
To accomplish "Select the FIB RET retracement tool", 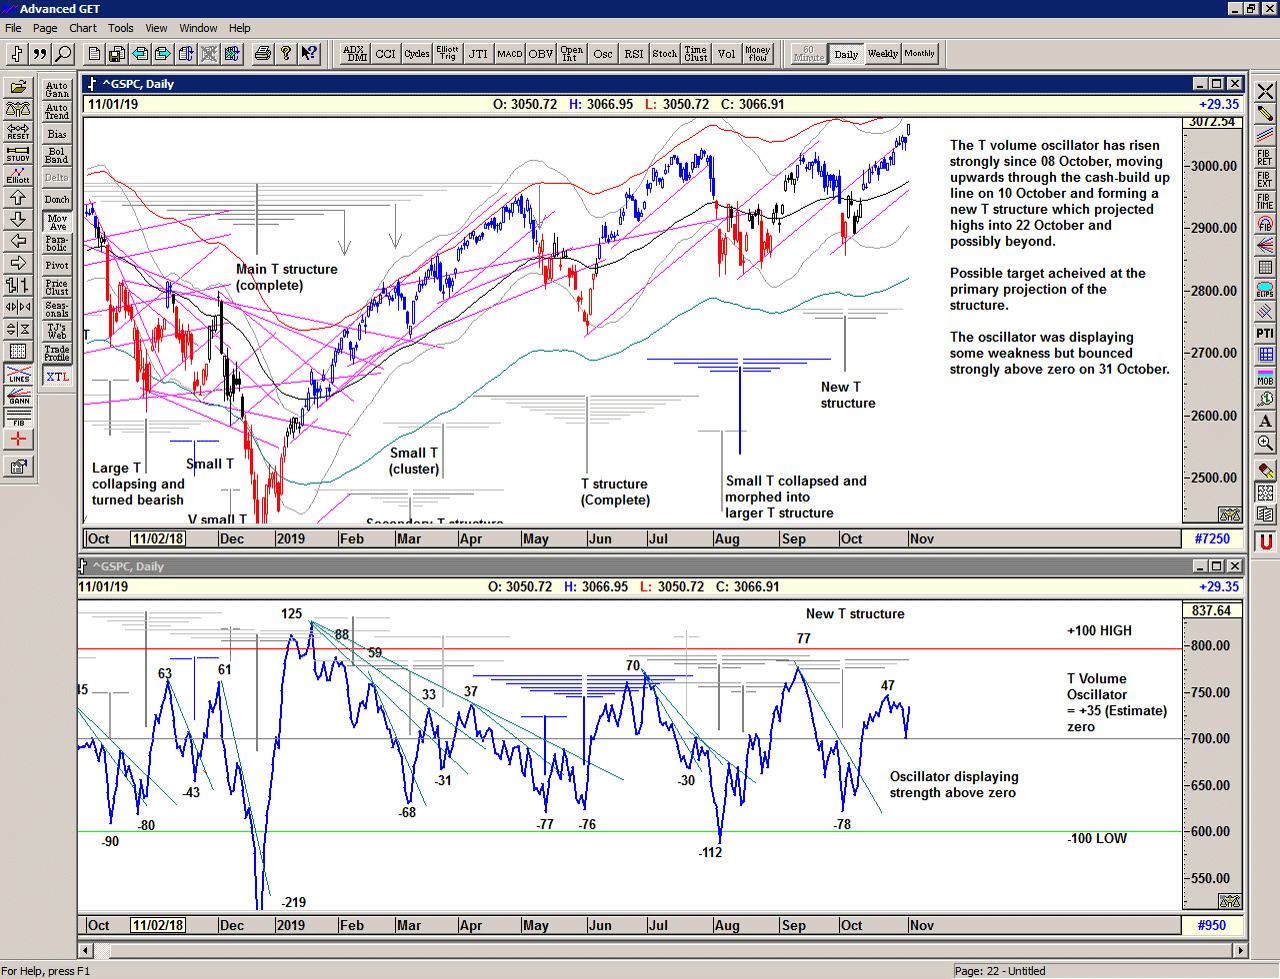I will point(1265,157).
